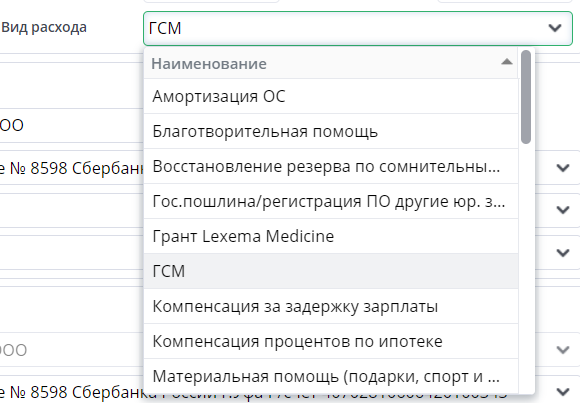Select Восстановление резерва по сомнительны… item
This screenshot has height=403, width=580.
pyautogui.click(x=331, y=166)
